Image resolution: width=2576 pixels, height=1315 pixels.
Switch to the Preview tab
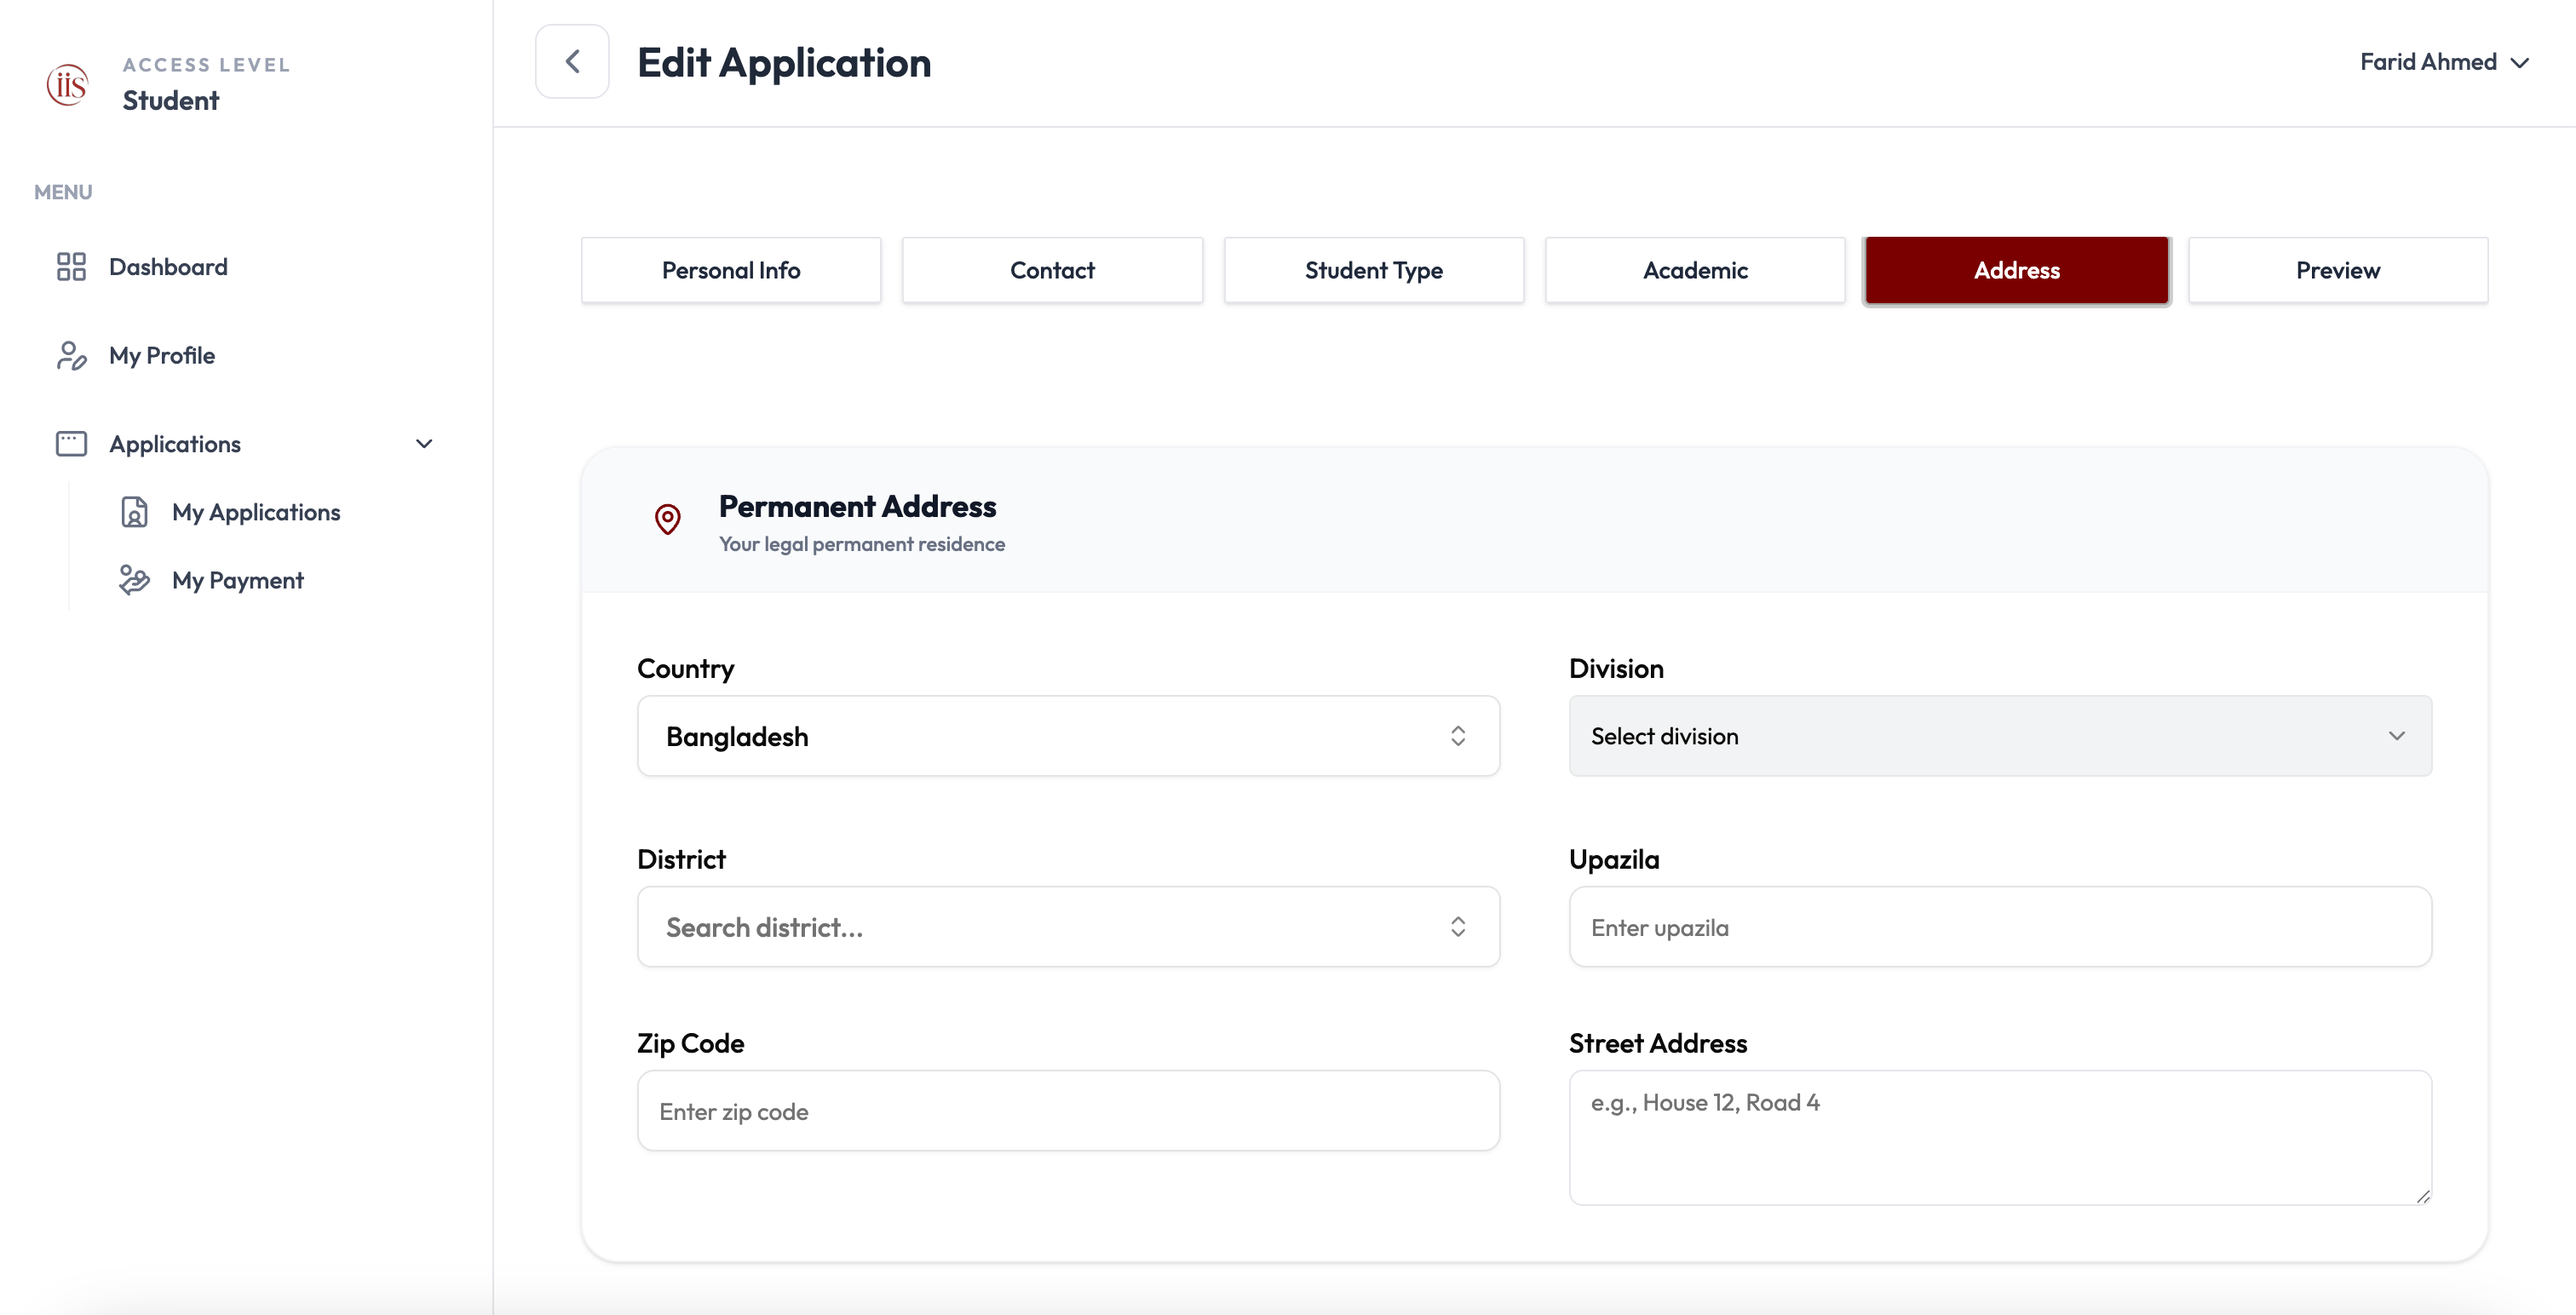[x=2338, y=270]
